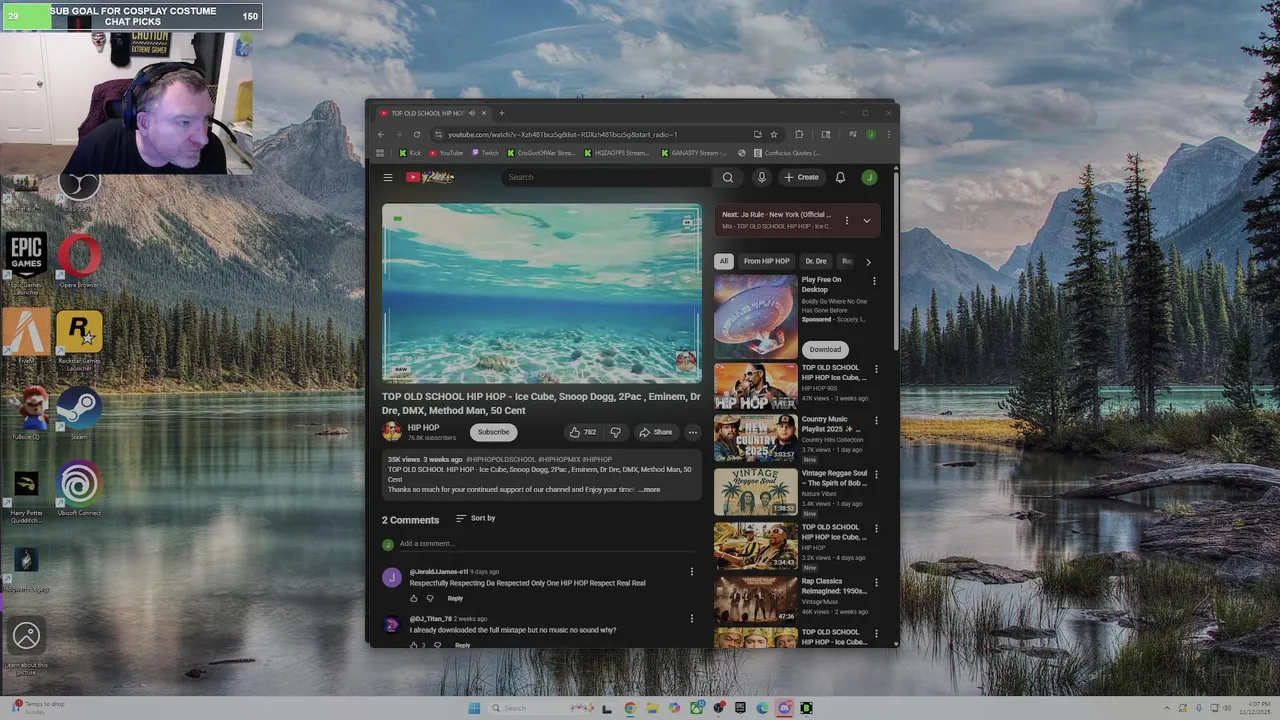Viewport: 1280px width, 720px height.
Task: Expand the description with ...more
Action: pos(649,490)
